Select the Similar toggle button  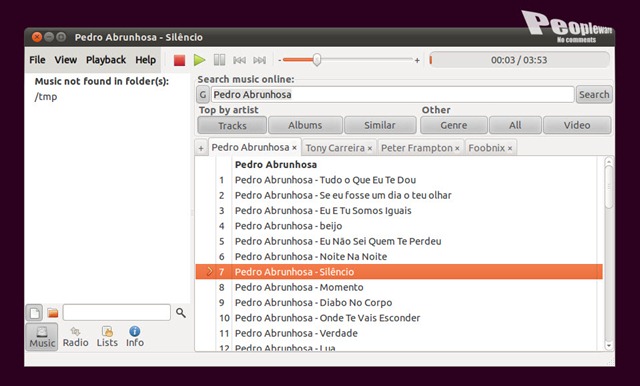click(380, 125)
